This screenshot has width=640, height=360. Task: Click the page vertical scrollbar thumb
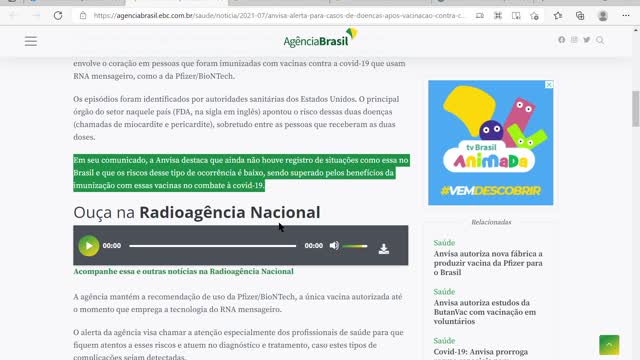[x=636, y=109]
